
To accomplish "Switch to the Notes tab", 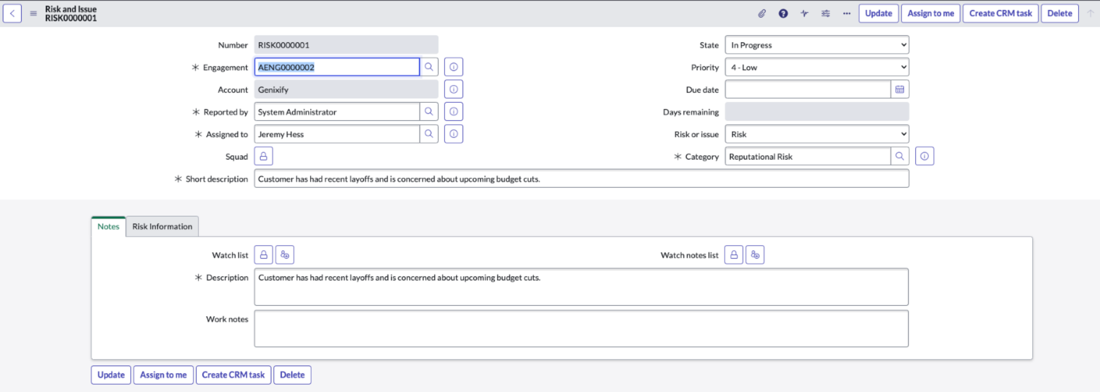I will (108, 227).
